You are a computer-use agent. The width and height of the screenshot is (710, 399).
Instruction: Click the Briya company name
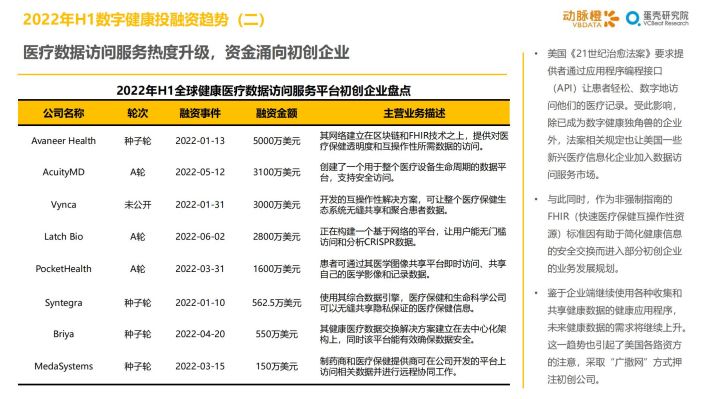(x=63, y=334)
